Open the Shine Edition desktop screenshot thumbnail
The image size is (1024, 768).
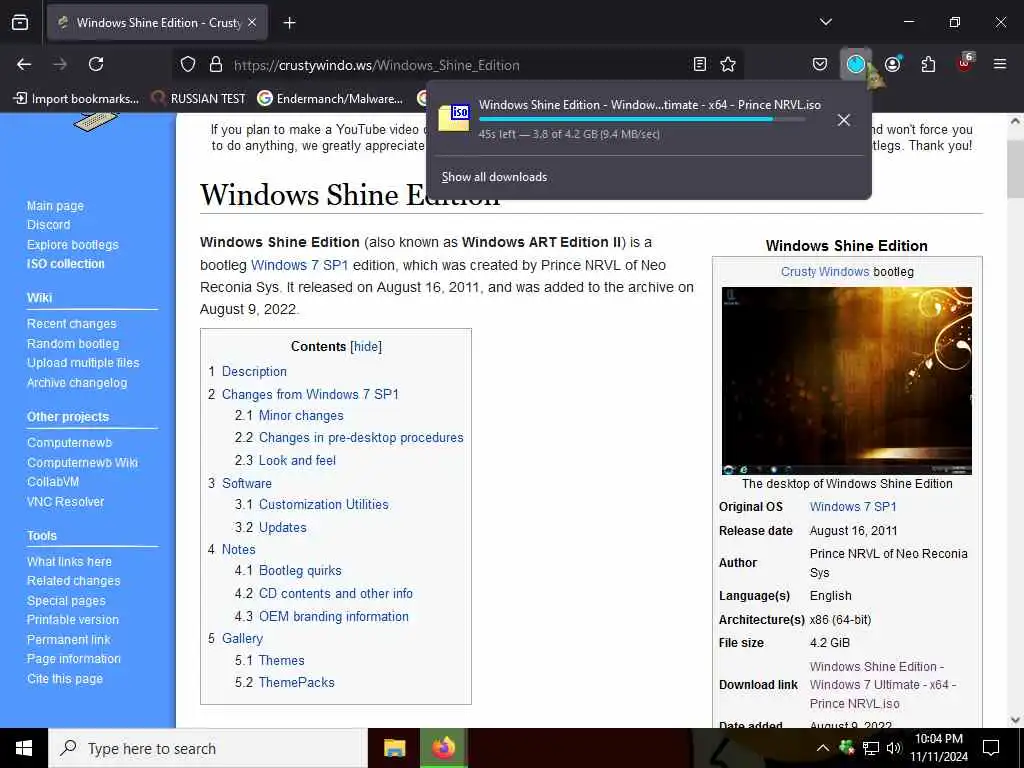click(x=846, y=381)
